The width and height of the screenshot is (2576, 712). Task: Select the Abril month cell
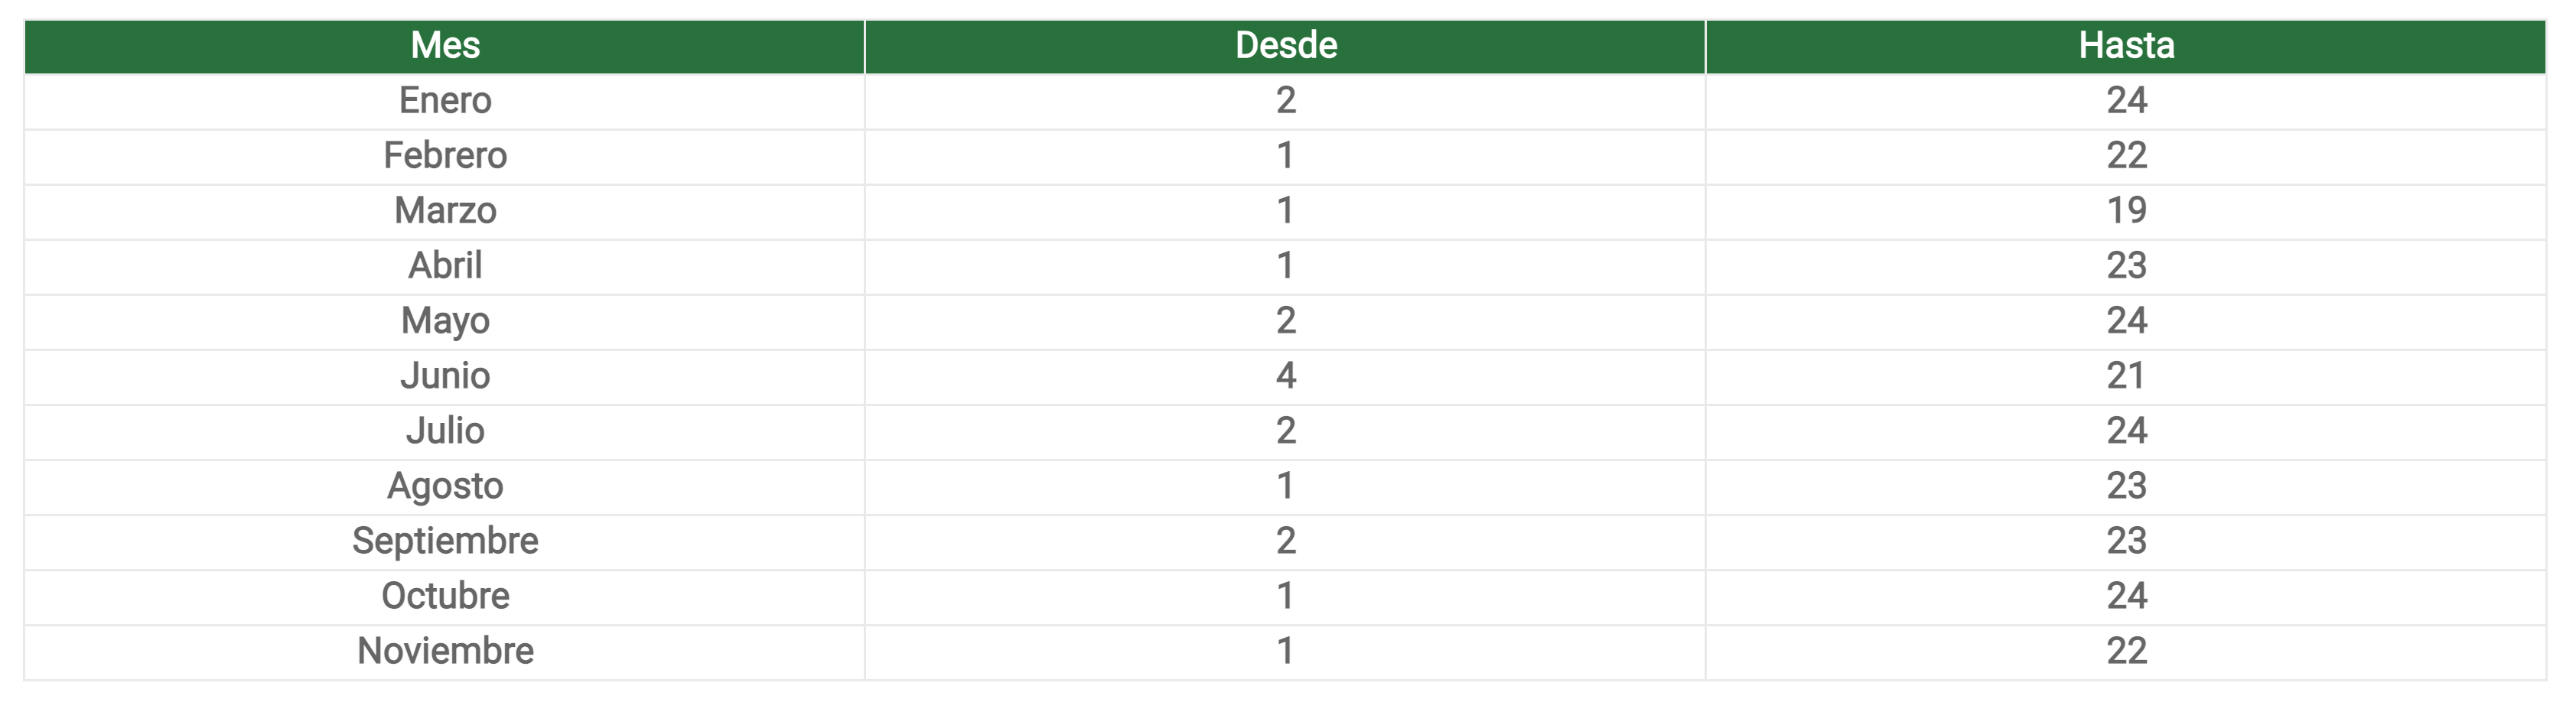click(x=445, y=266)
